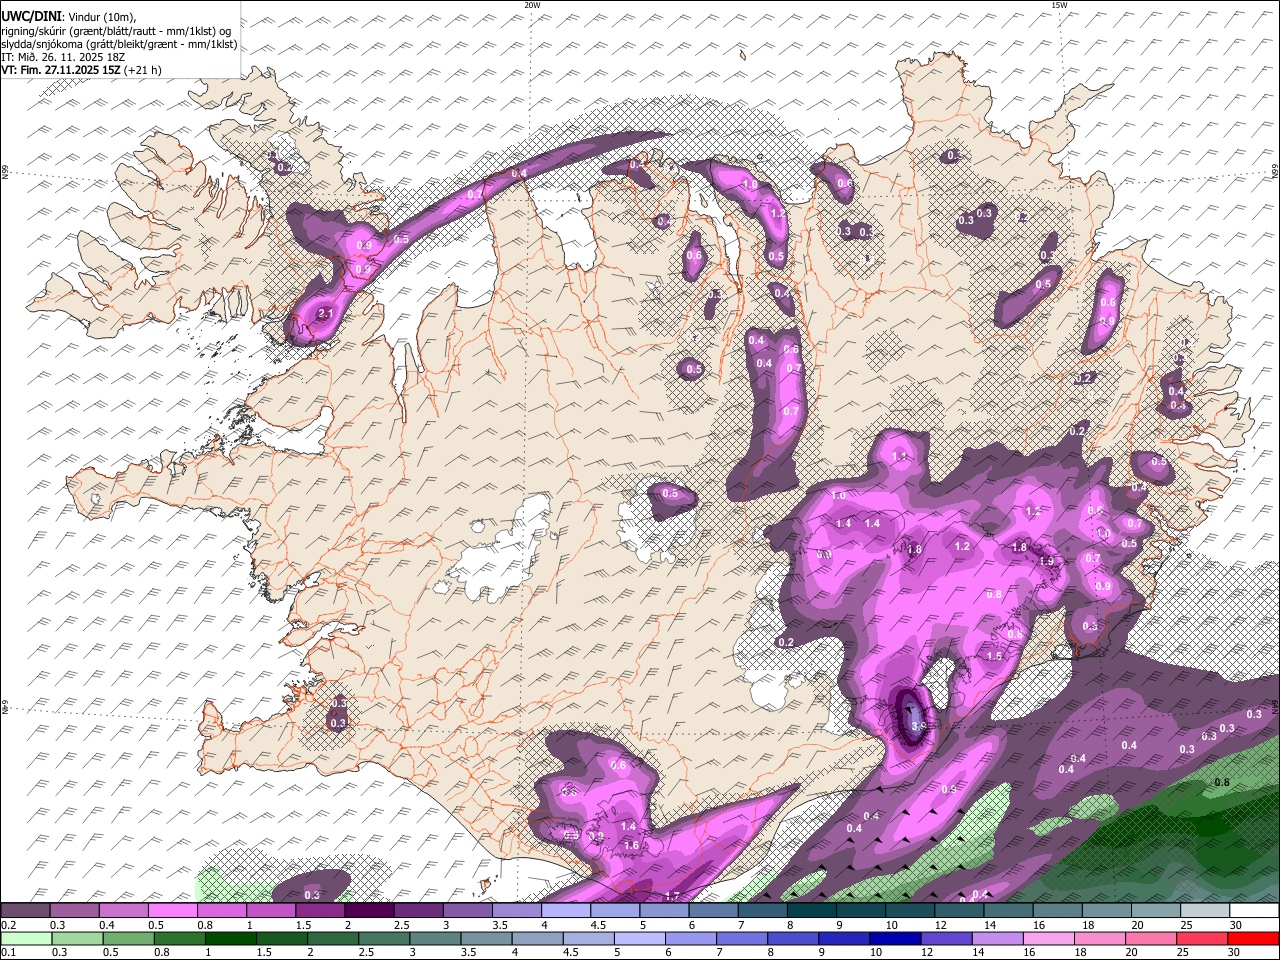The width and height of the screenshot is (1280, 960).
Task: Select the violet rain-scale swatch labeled 12
Action: point(945,938)
